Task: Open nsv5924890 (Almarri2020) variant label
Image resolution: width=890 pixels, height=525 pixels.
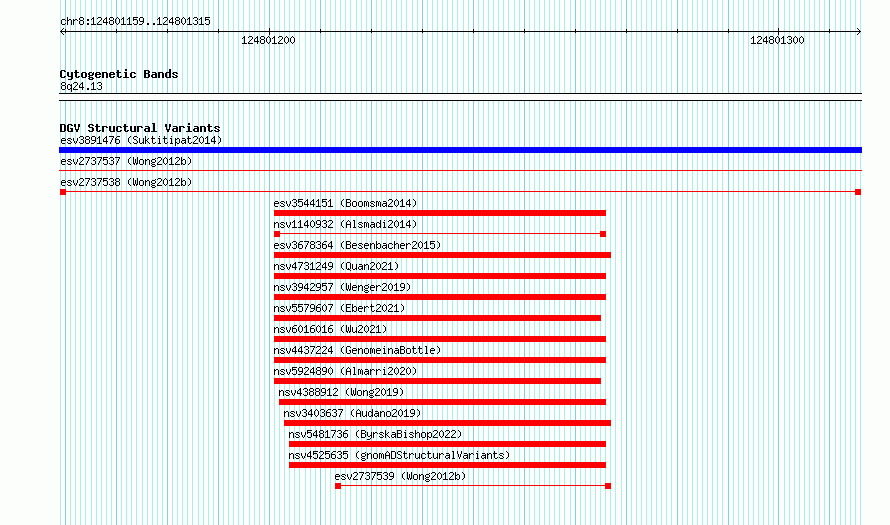Action: pos(345,371)
